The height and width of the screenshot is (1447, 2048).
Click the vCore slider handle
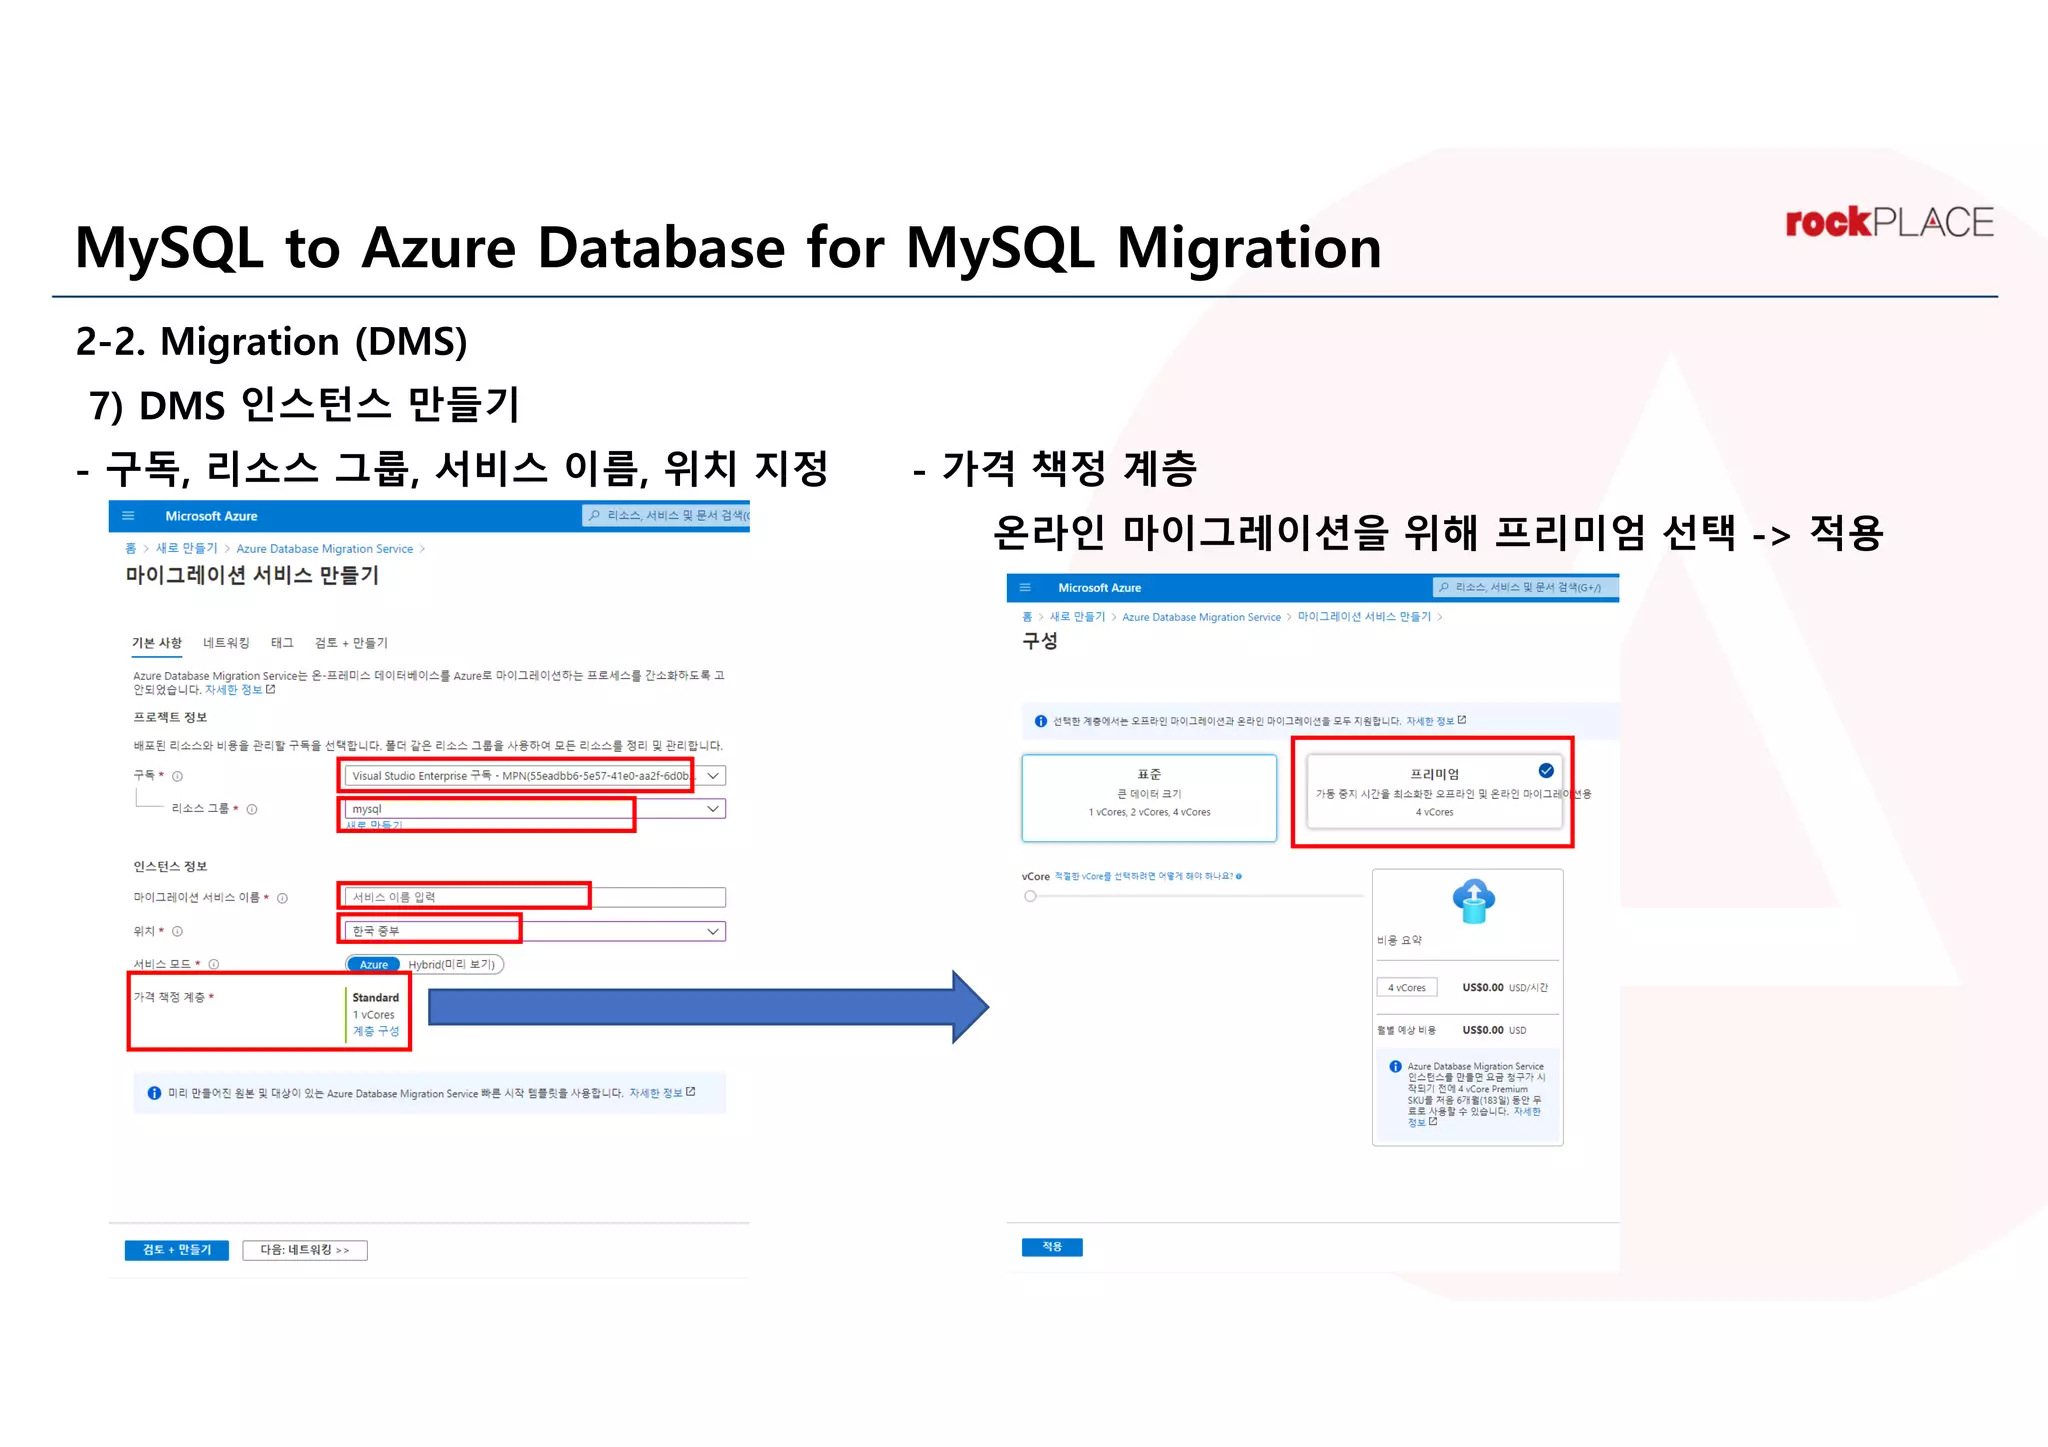[1030, 896]
